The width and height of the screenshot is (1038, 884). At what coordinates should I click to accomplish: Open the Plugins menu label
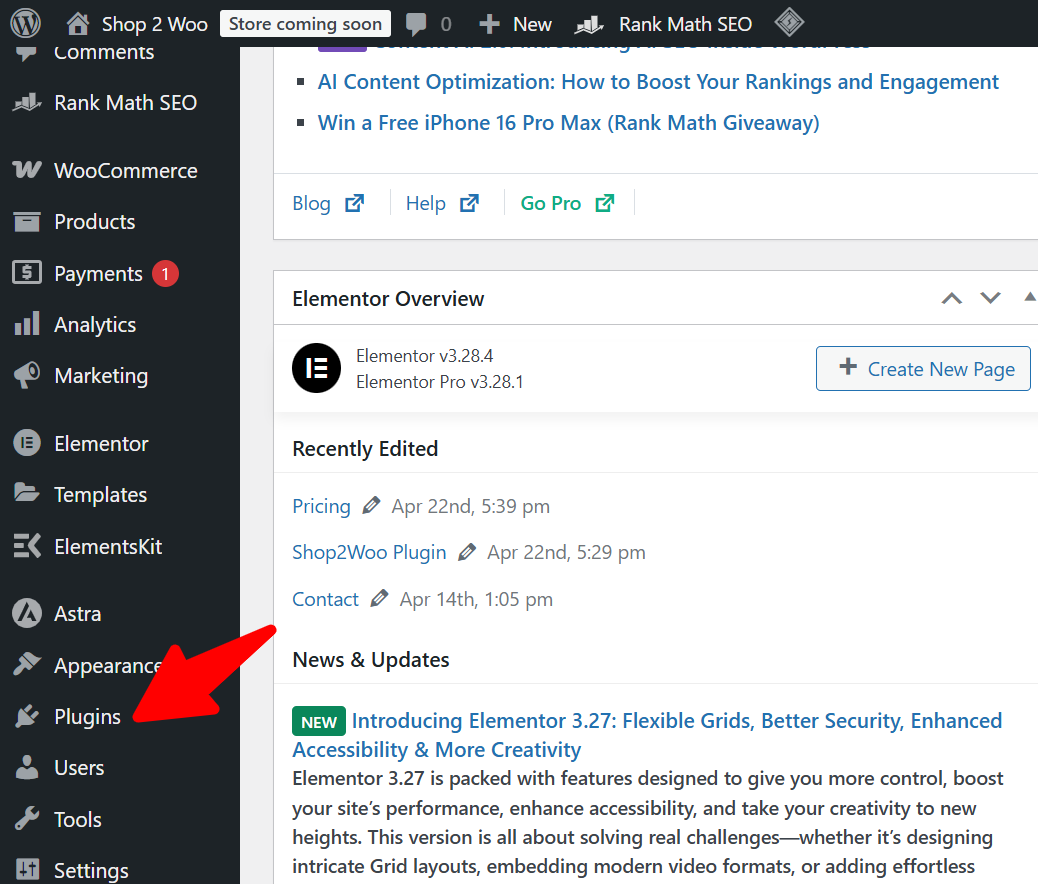[x=87, y=717]
